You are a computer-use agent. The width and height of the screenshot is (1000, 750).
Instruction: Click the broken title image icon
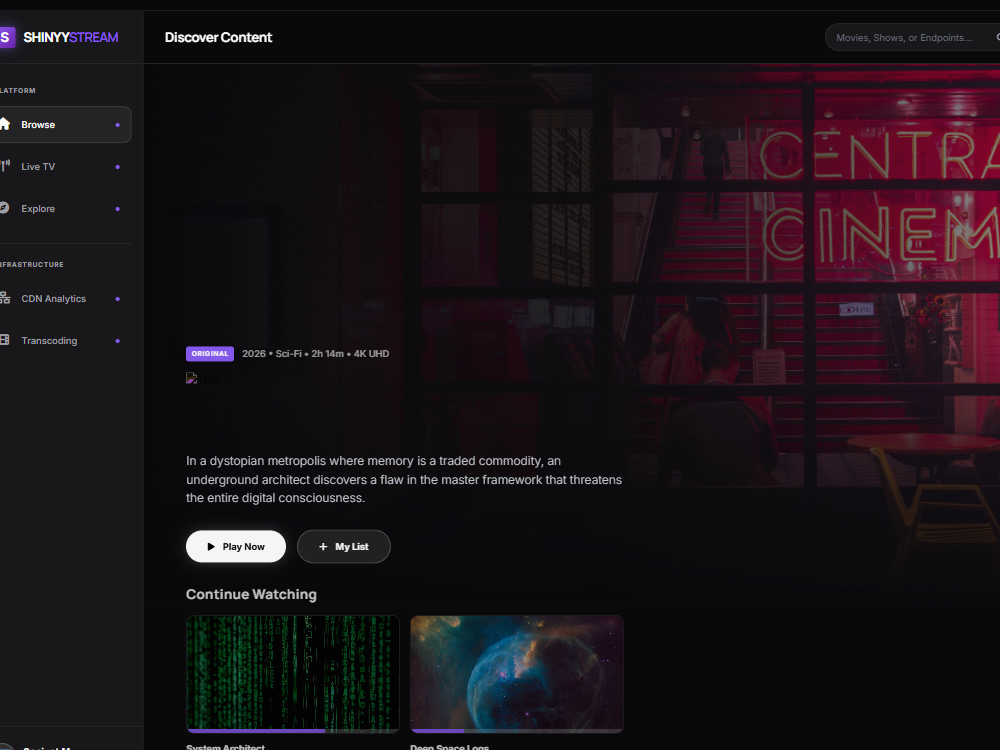(x=191, y=378)
